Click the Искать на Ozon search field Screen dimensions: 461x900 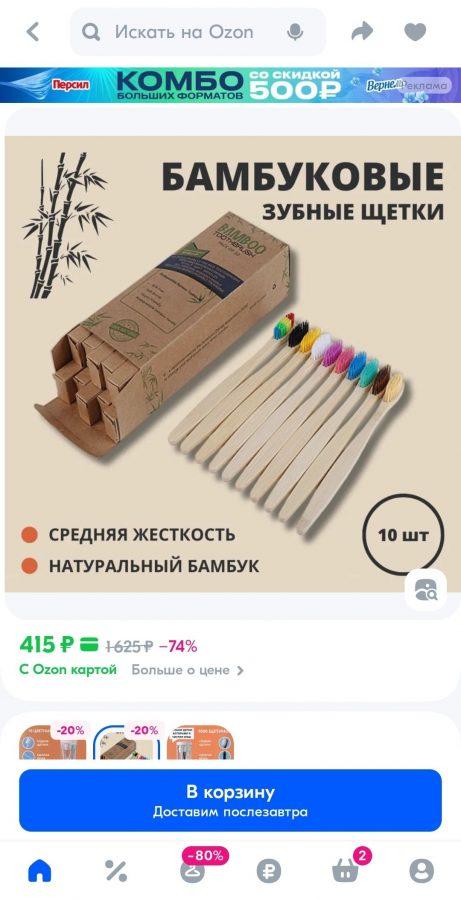(x=197, y=32)
